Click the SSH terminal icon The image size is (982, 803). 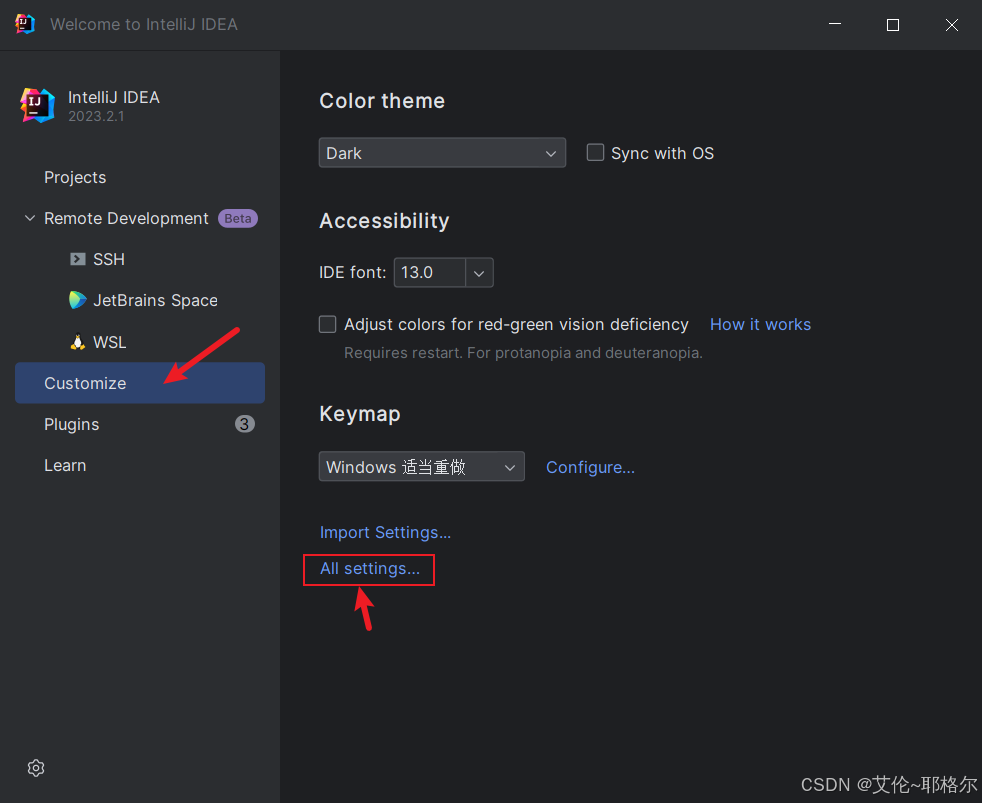coord(77,259)
